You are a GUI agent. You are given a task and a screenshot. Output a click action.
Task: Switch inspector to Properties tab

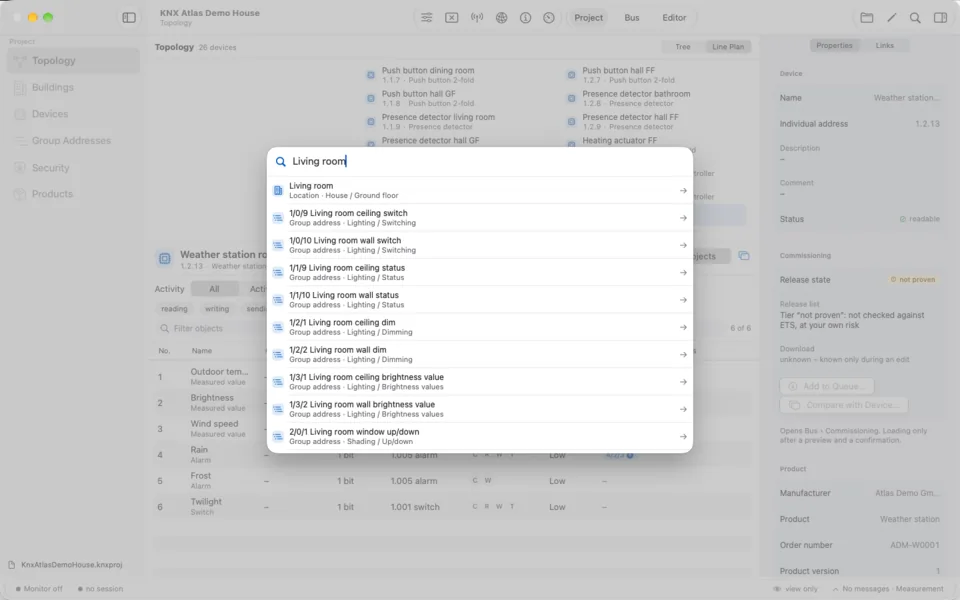[x=834, y=45]
